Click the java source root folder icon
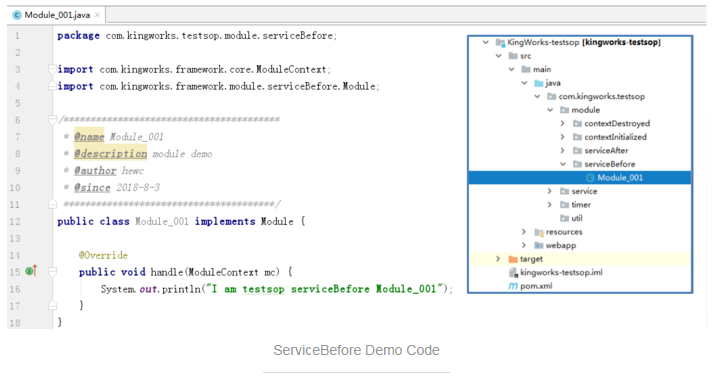Viewport: 719px width, 378px height. click(x=539, y=83)
